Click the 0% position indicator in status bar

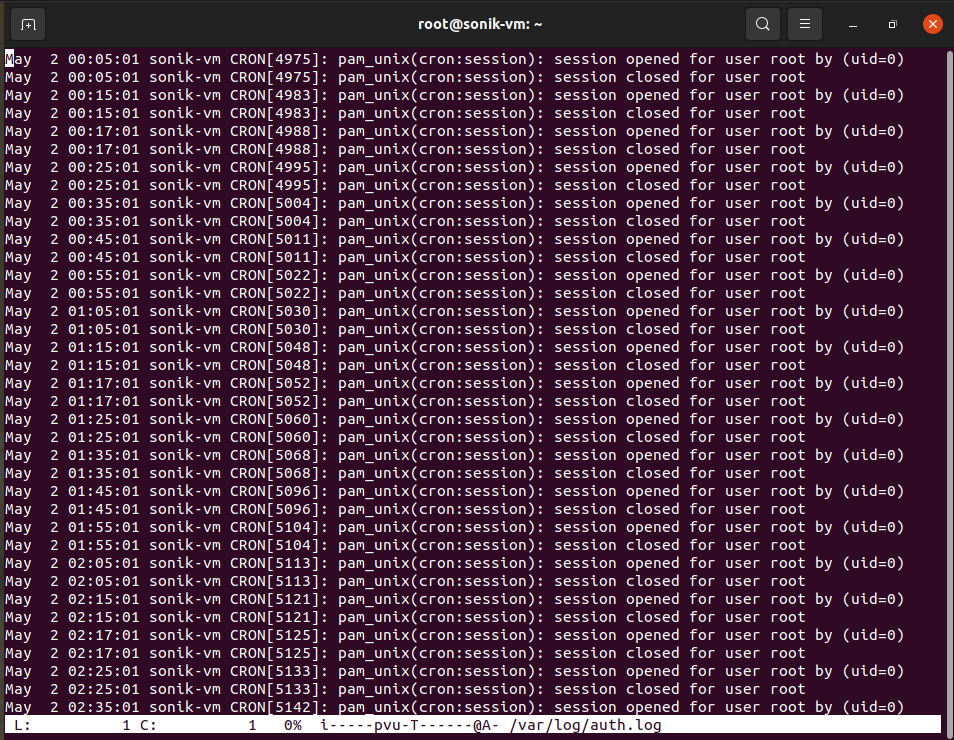coord(292,725)
